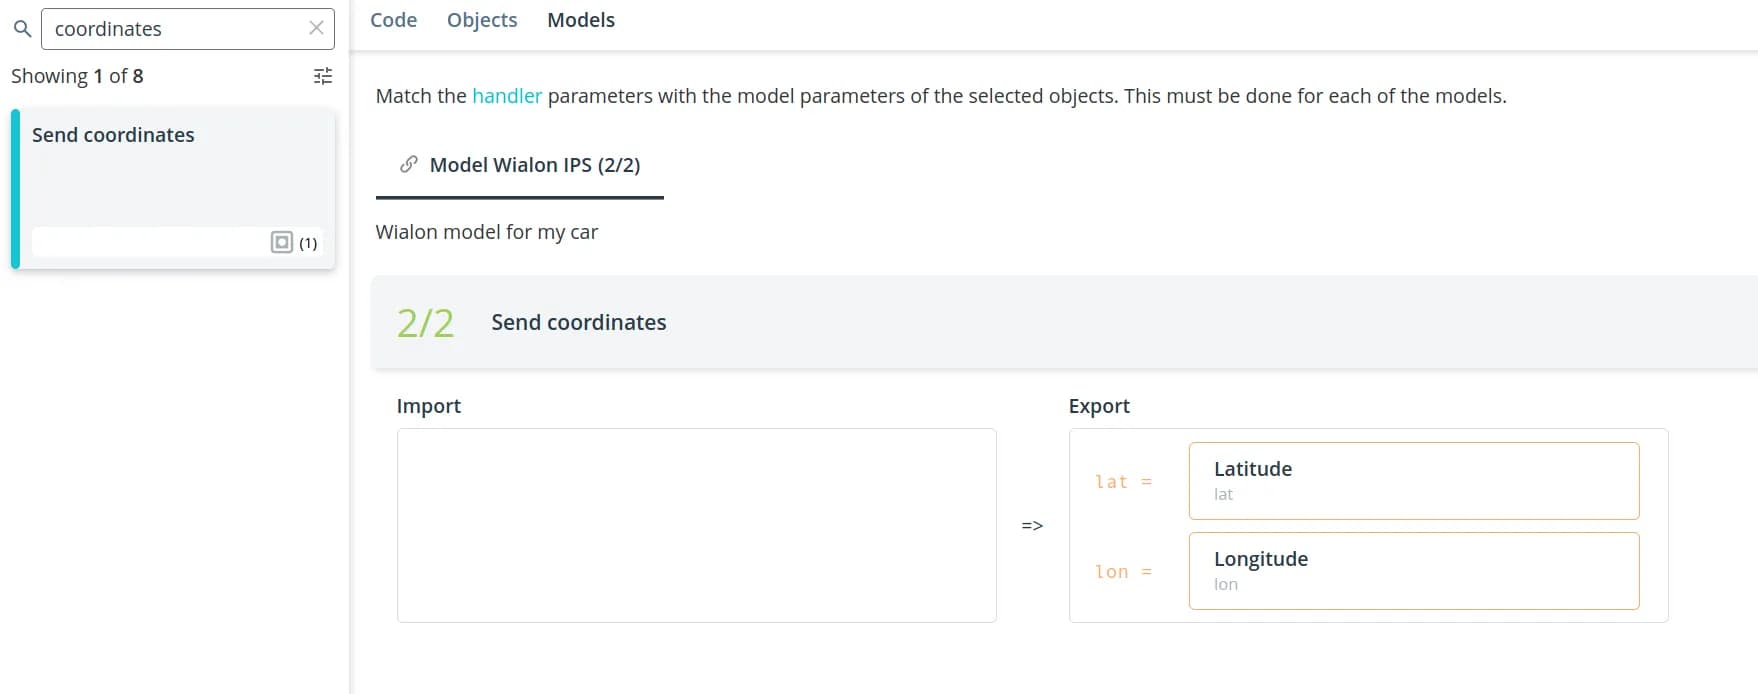This screenshot has width=1758, height=694.
Task: Follow the handler hyperlink
Action: (x=506, y=96)
